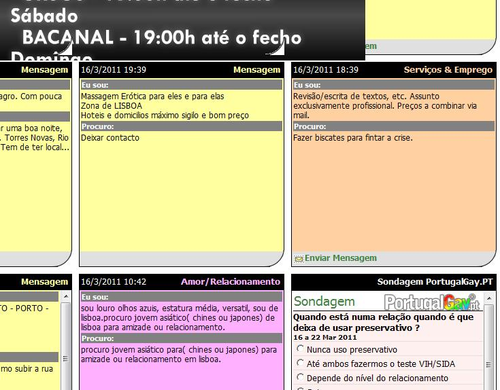This screenshot has width=500, height=390.
Task: Click the date 16/3/2011 10:42
Action: [x=114, y=282]
